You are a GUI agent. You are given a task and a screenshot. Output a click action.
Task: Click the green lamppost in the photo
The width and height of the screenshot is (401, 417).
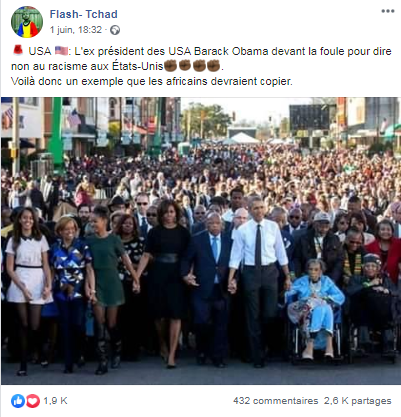click(x=57, y=135)
